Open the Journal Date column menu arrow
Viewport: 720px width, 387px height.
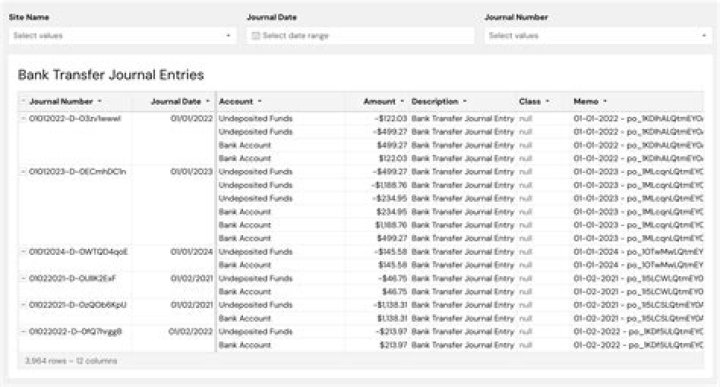coord(208,101)
